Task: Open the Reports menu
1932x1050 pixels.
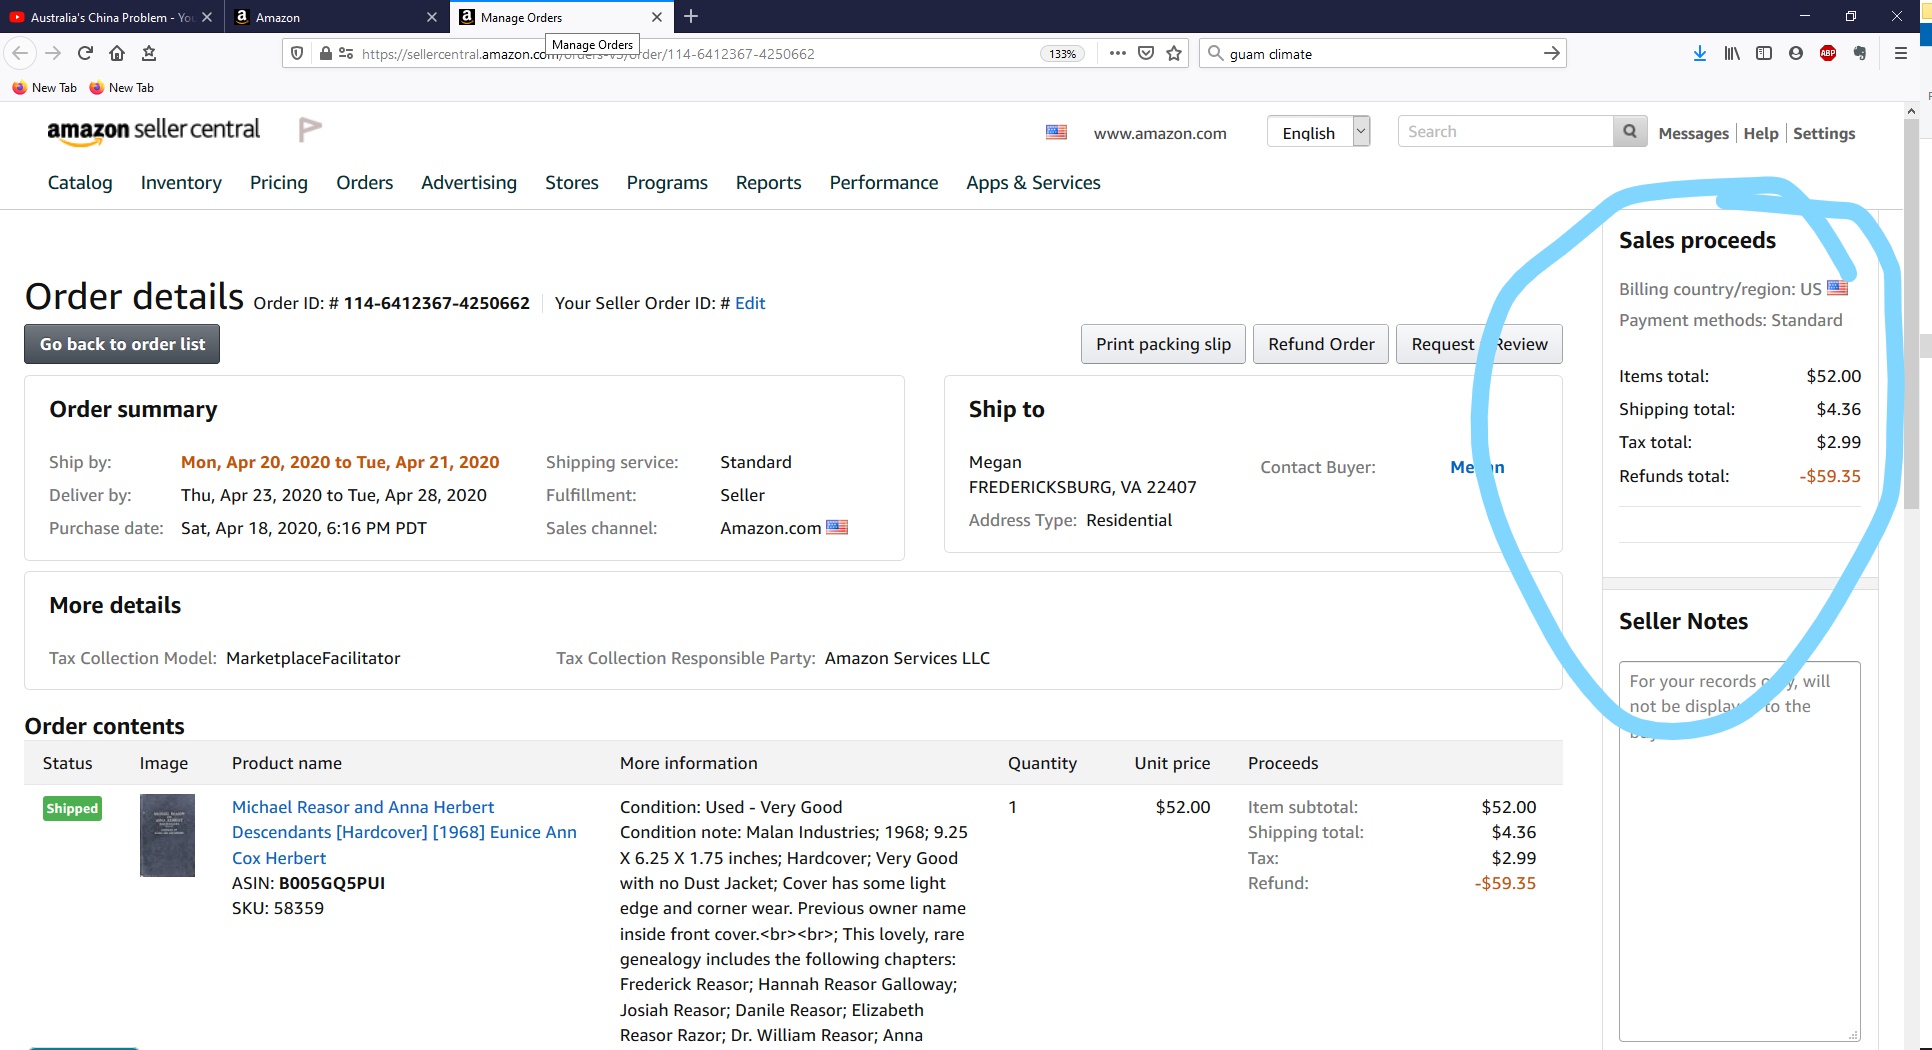Action: coord(768,182)
